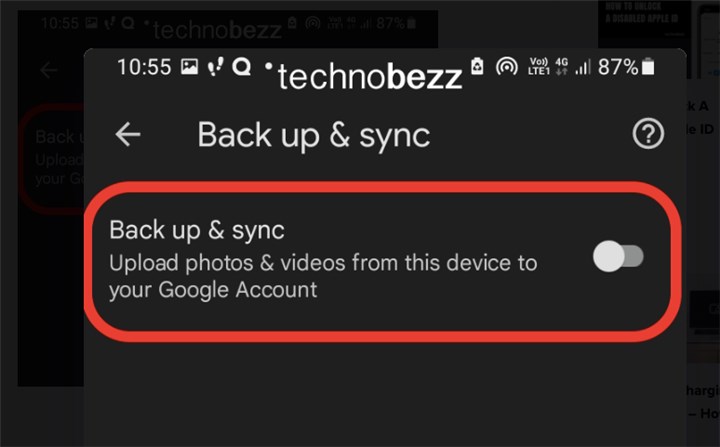This screenshot has width=720, height=447.
Task: Tap the VoLTE LTE1 indicator
Action: (x=538, y=68)
